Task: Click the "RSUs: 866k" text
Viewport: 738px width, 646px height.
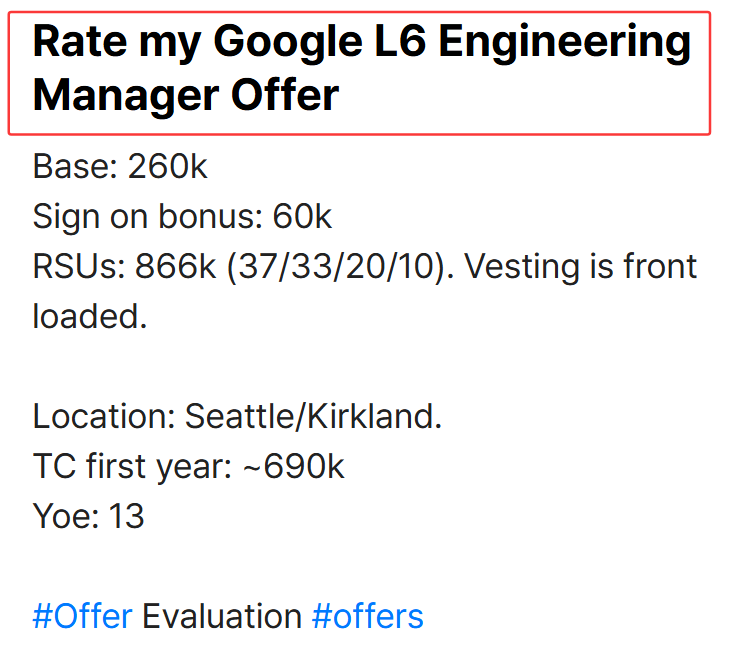Action: coord(124,266)
